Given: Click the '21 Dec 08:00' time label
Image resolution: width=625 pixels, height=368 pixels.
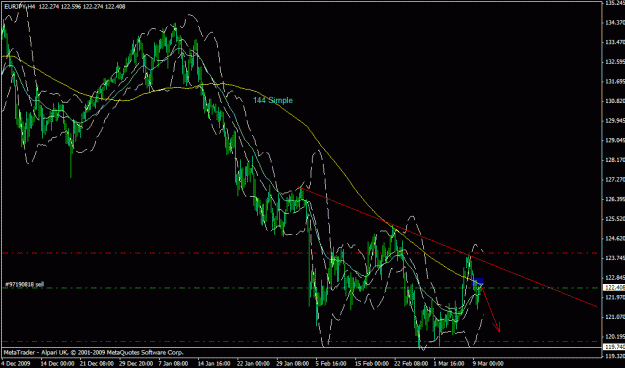Looking at the screenshot, I should click(97, 364).
